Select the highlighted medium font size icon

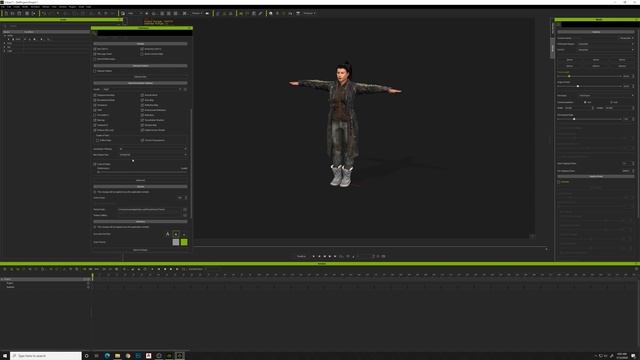(x=176, y=234)
